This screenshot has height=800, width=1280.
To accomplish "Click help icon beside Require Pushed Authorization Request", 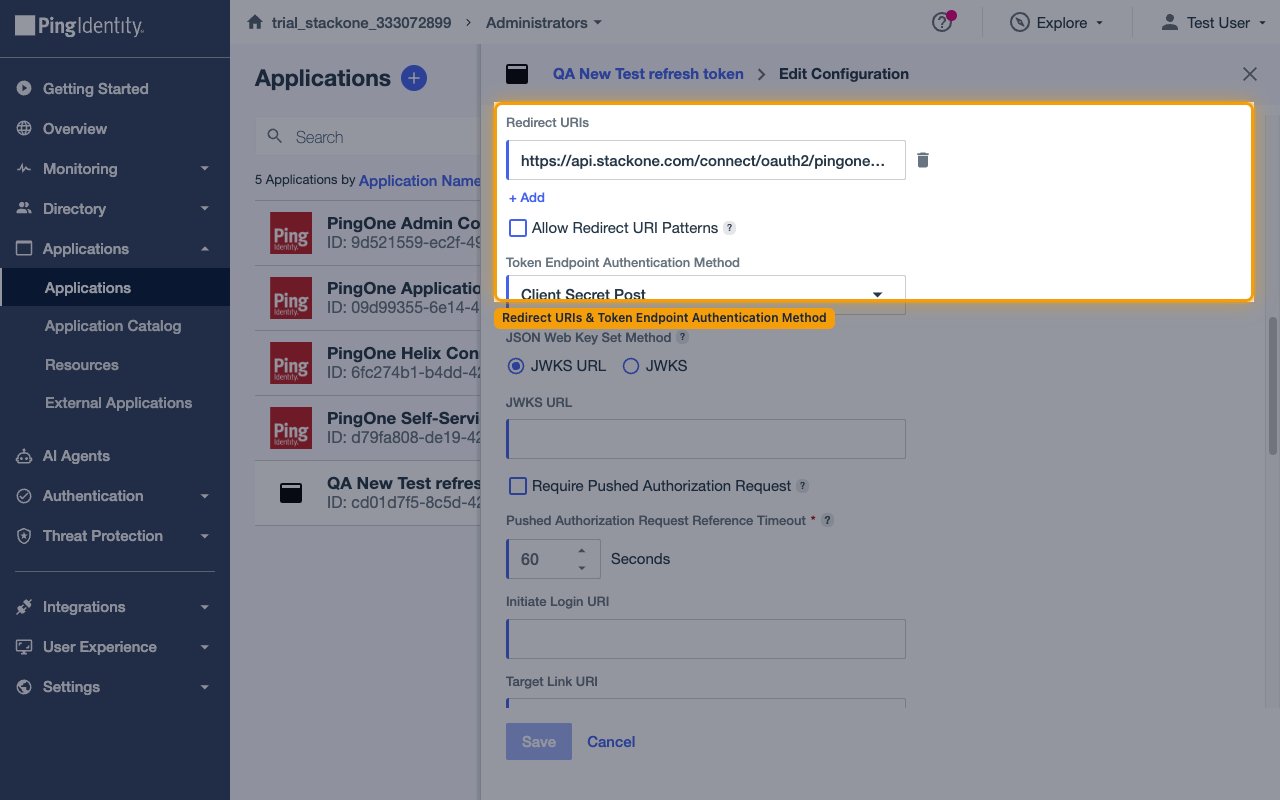I will pyautogui.click(x=802, y=486).
